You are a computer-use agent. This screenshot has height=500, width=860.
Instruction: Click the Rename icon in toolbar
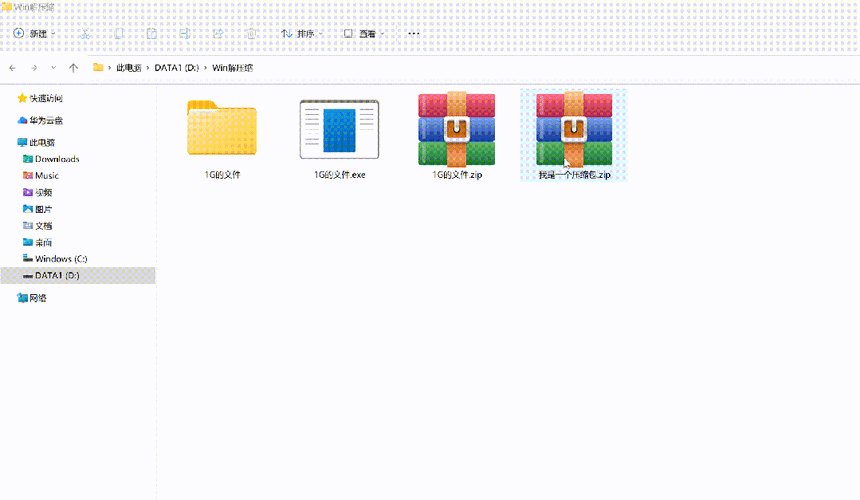coord(185,33)
